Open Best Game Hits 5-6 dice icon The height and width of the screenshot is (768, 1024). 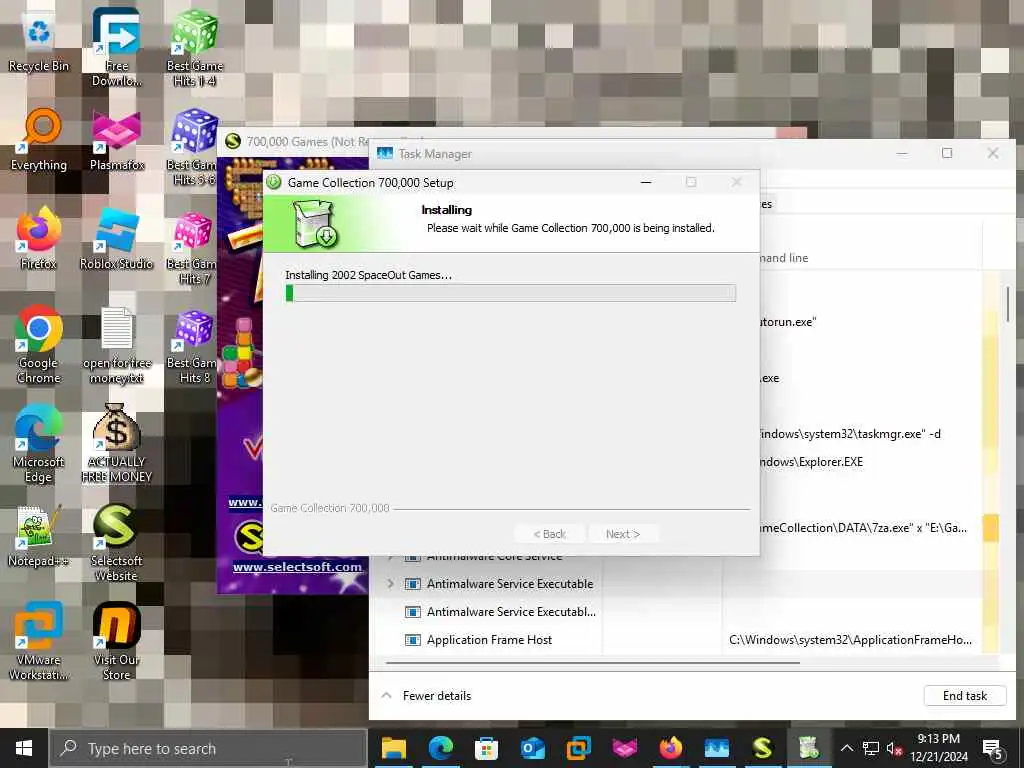click(x=193, y=146)
